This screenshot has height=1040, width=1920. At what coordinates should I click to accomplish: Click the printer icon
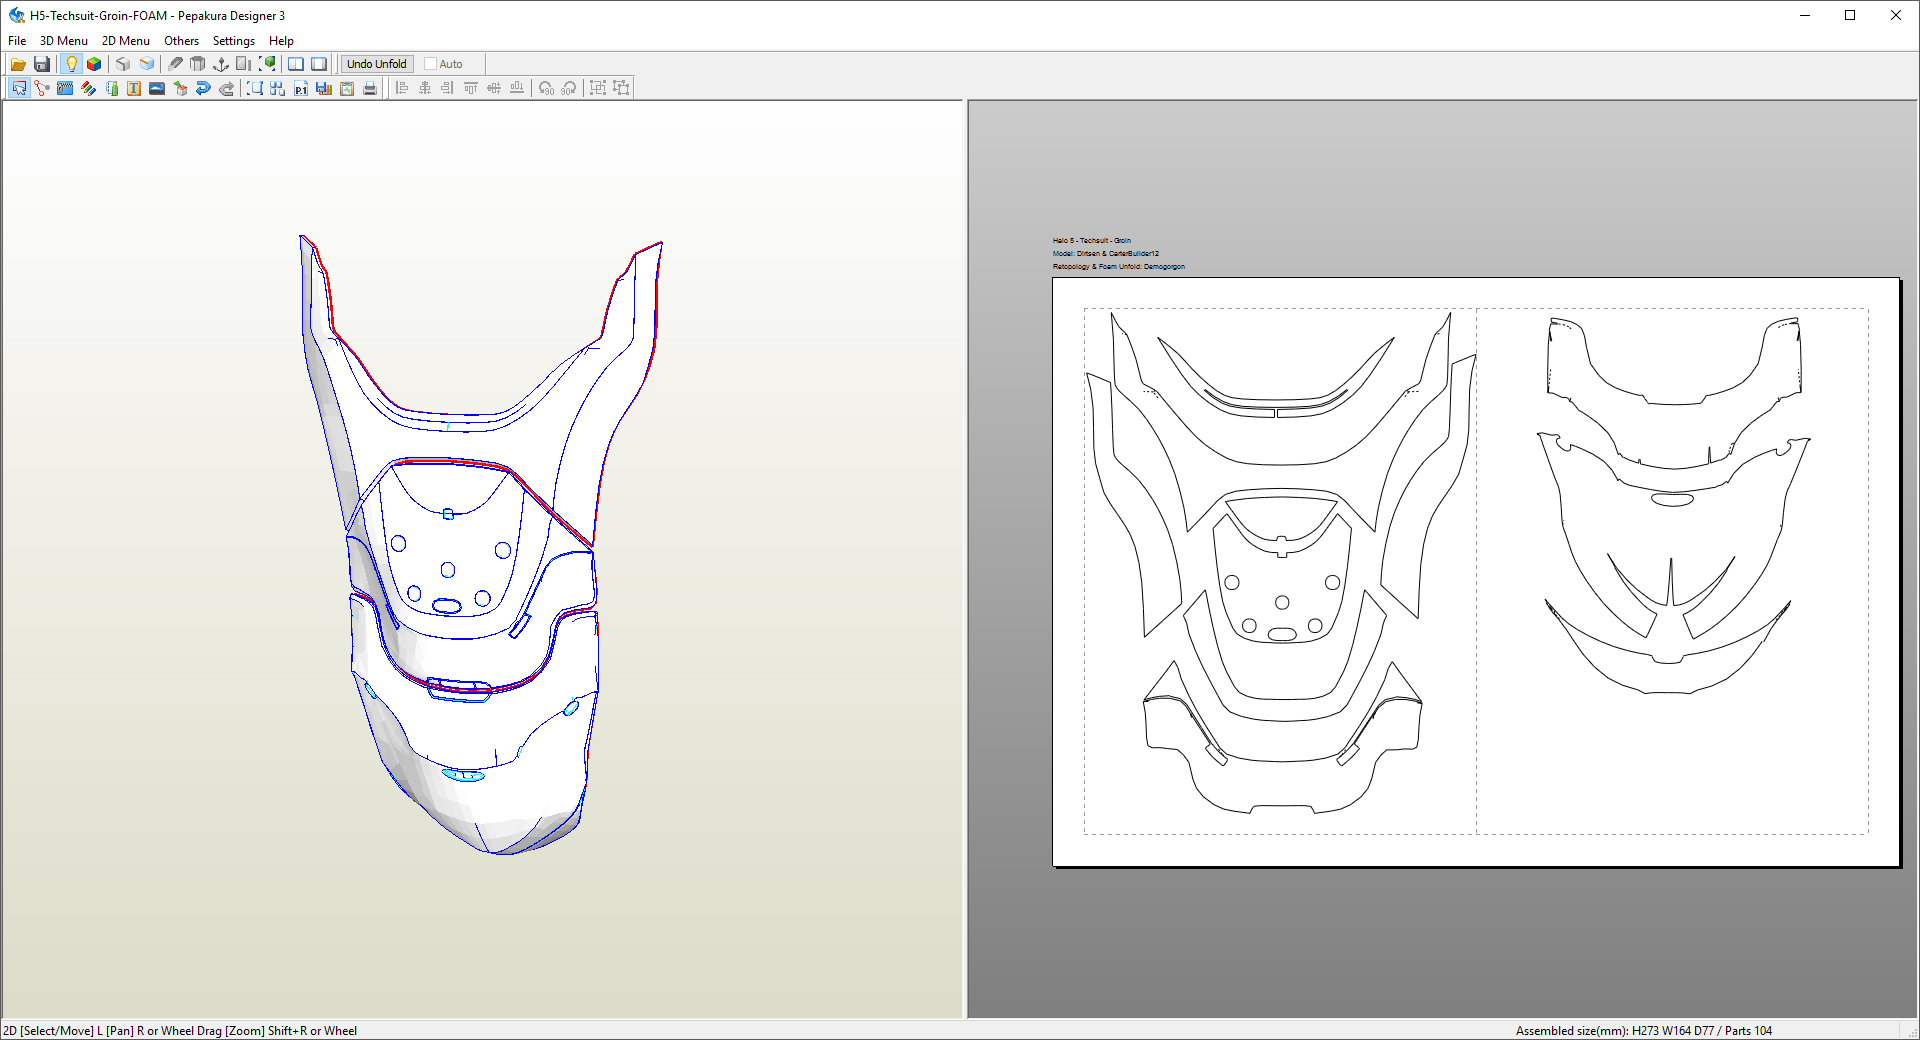(x=370, y=88)
